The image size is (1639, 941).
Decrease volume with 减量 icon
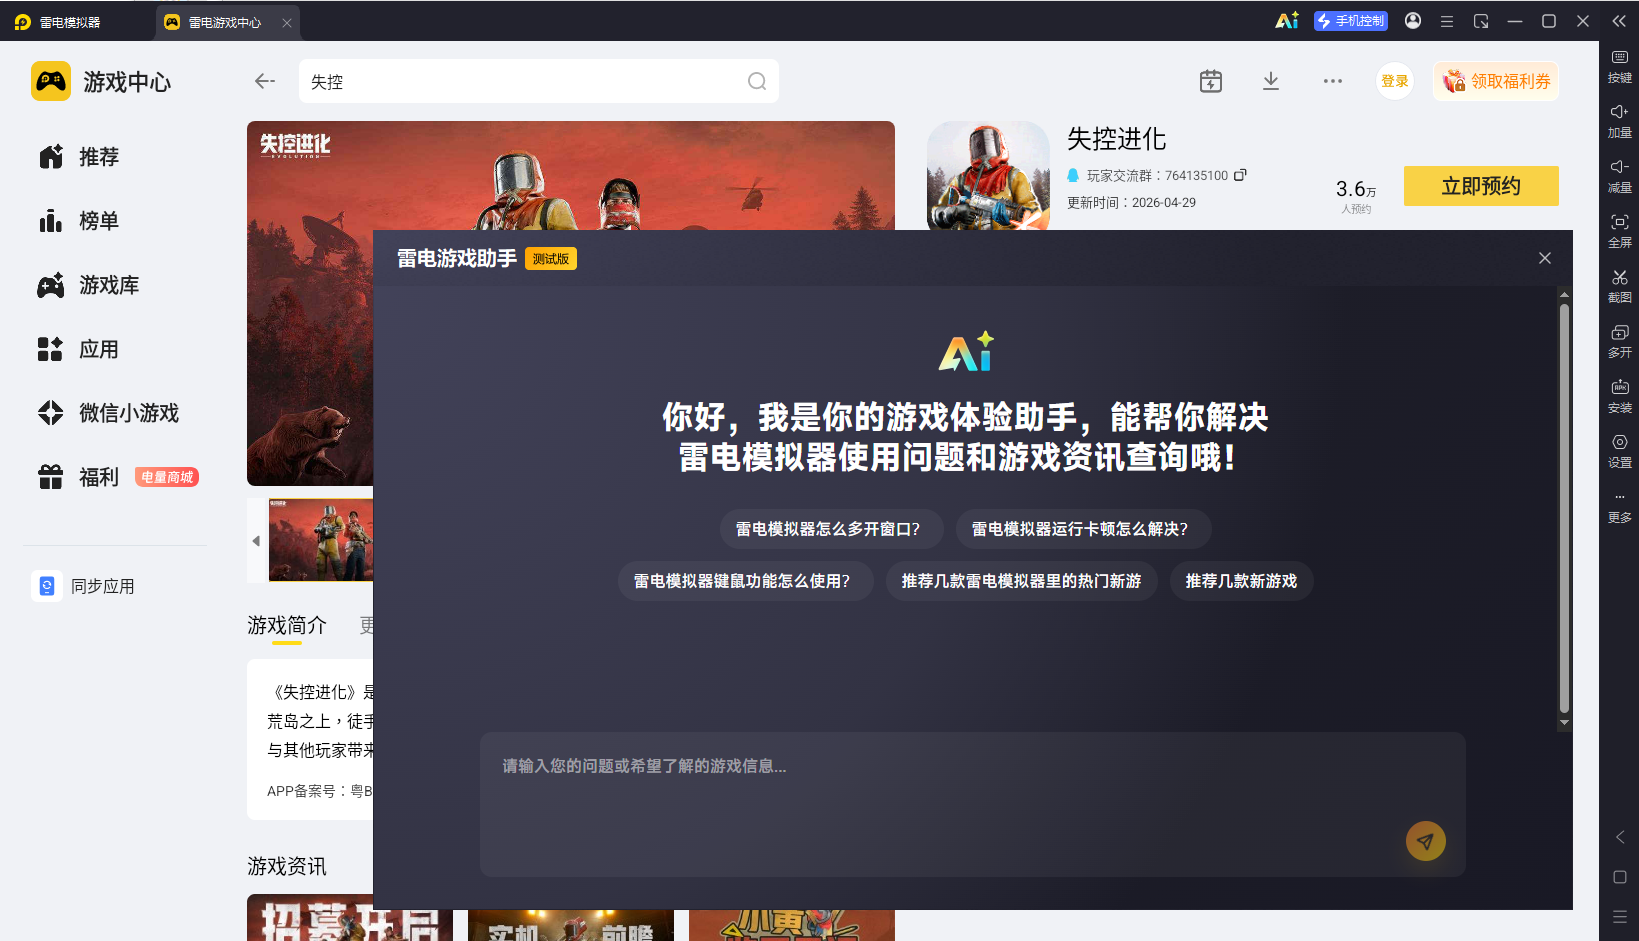(x=1620, y=176)
